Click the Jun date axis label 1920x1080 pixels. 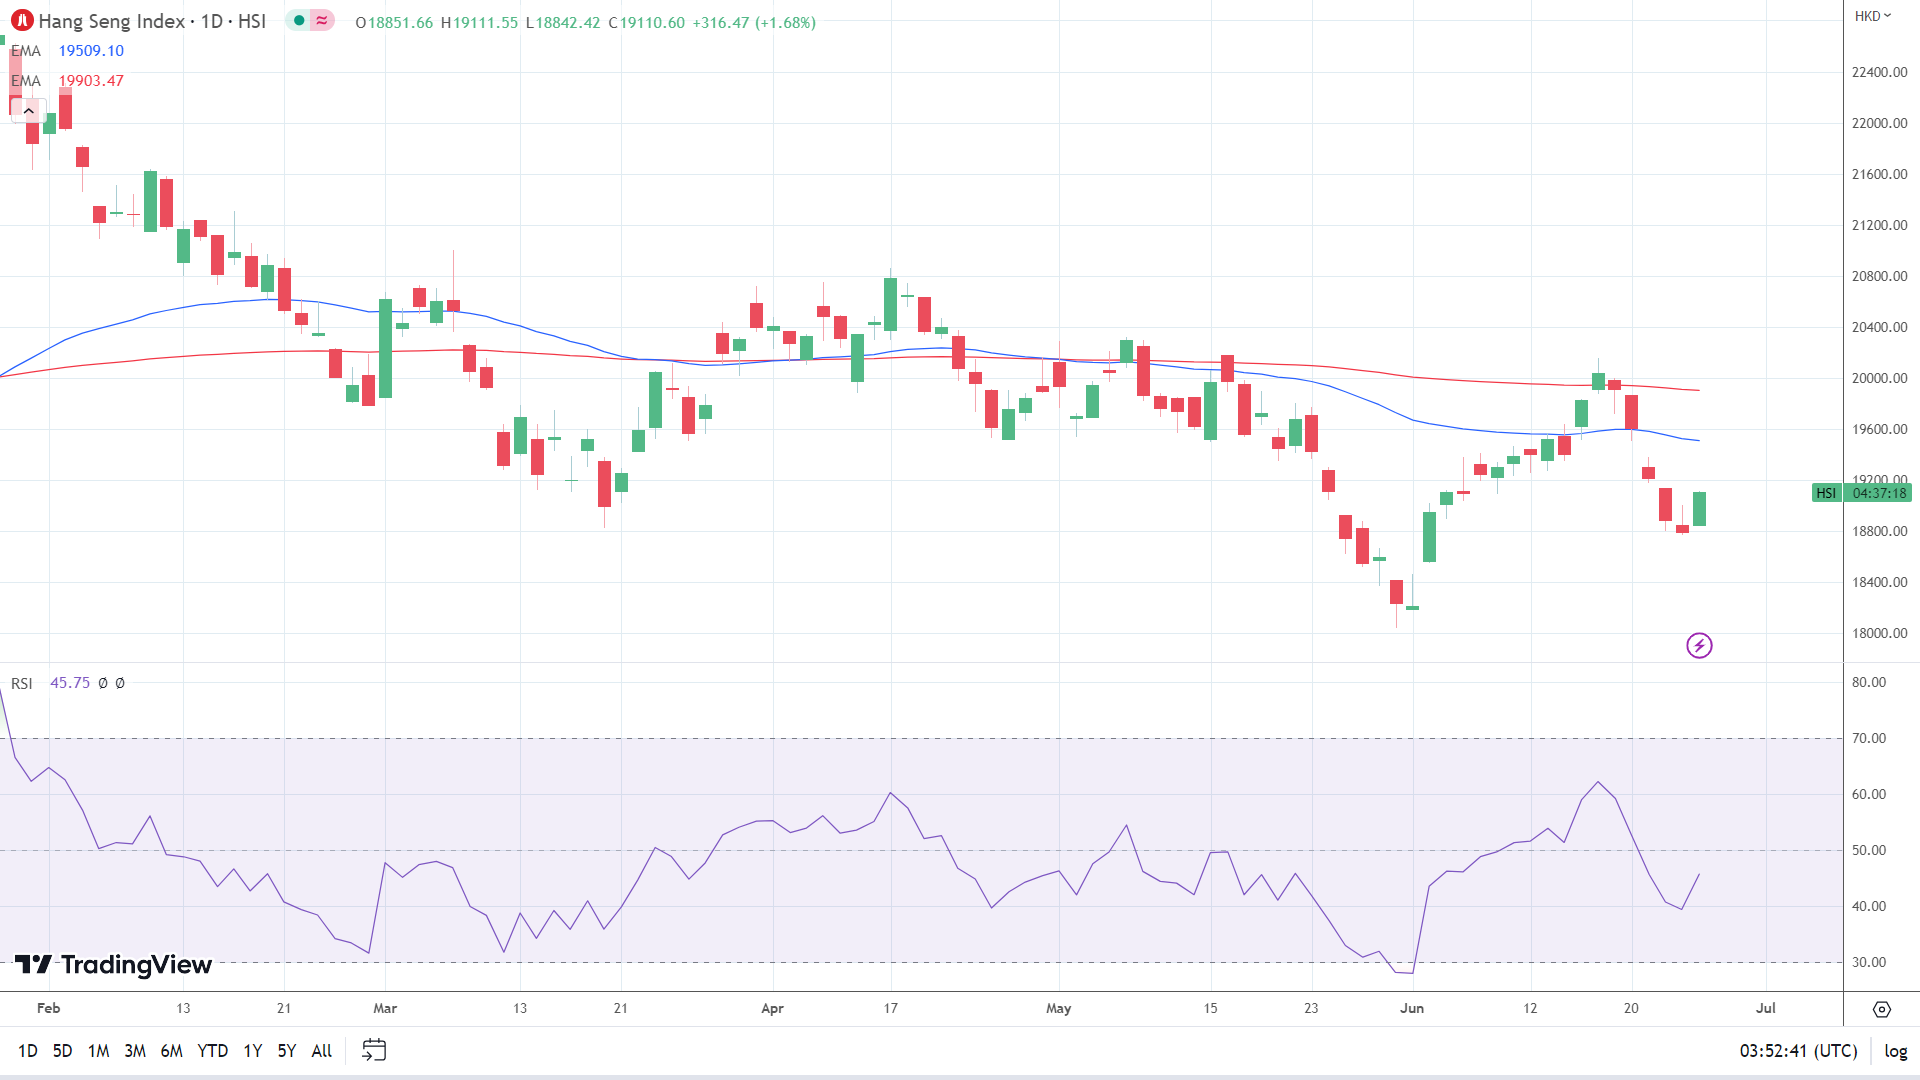(1412, 1008)
